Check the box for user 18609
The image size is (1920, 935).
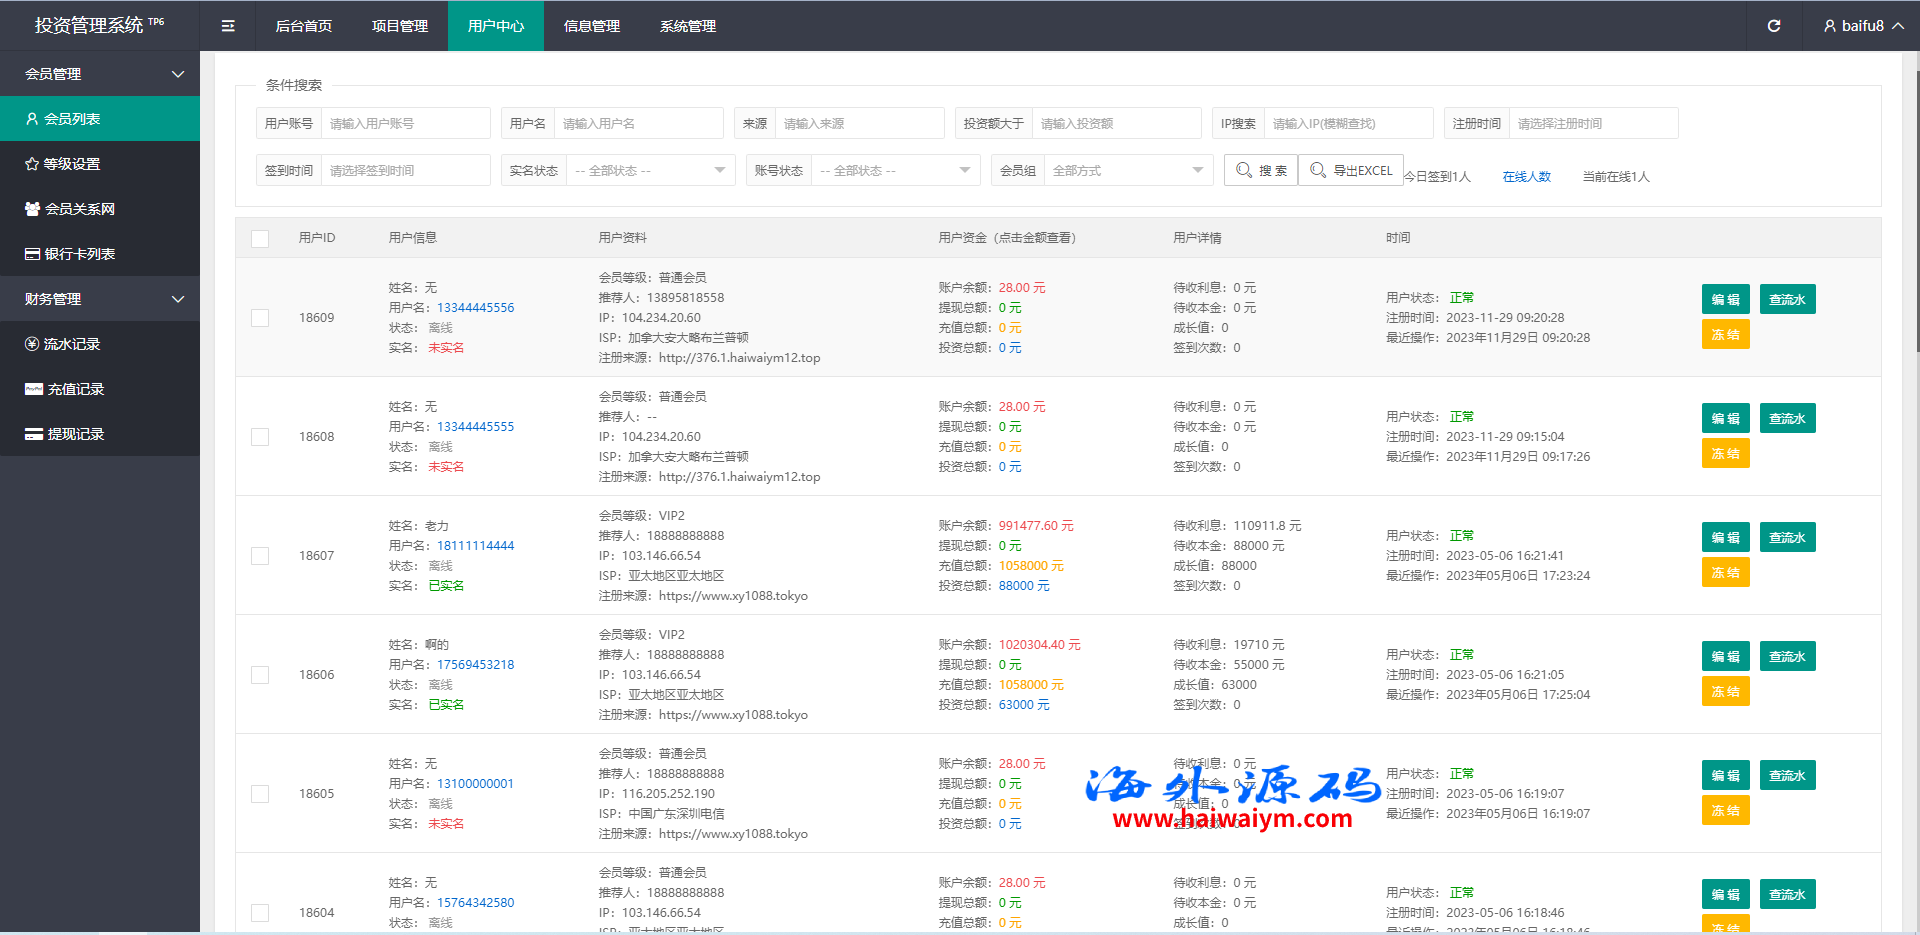click(260, 318)
